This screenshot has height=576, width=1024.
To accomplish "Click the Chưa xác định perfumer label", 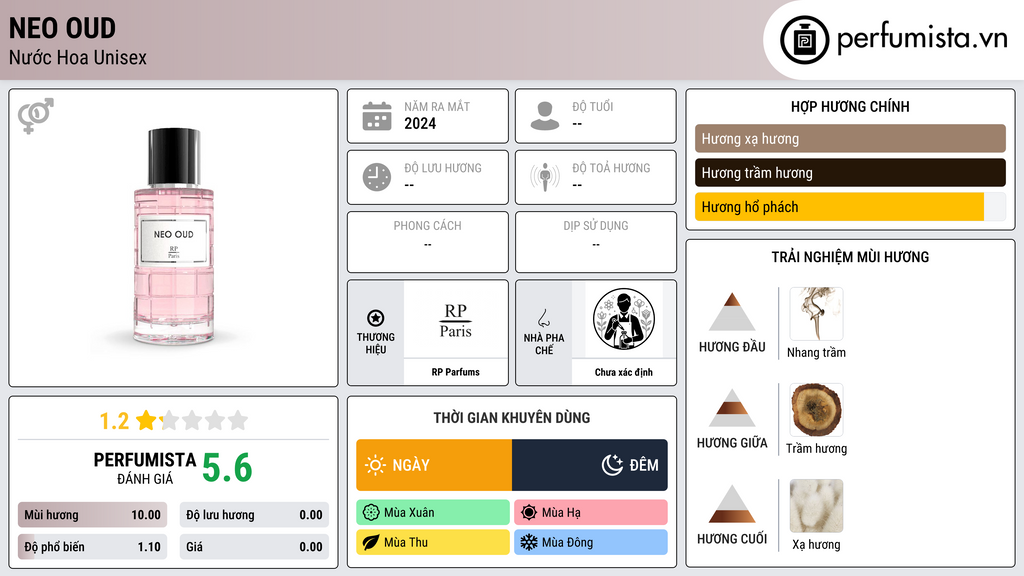I will (x=624, y=372).
